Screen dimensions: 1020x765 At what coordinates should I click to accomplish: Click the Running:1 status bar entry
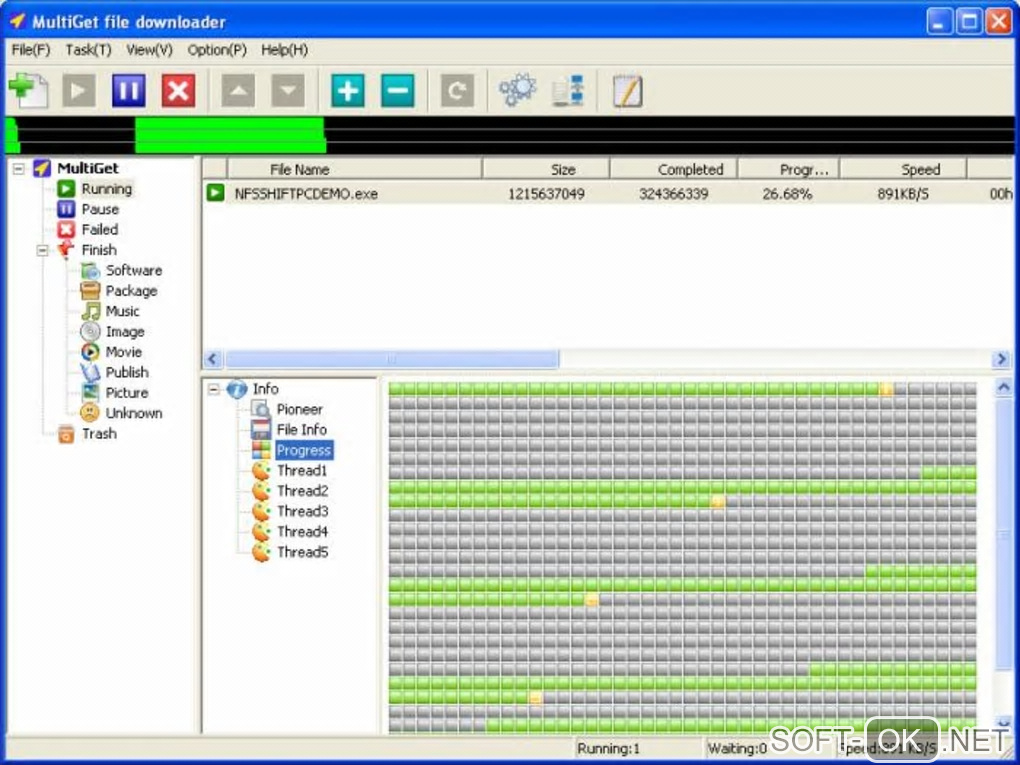(x=608, y=749)
